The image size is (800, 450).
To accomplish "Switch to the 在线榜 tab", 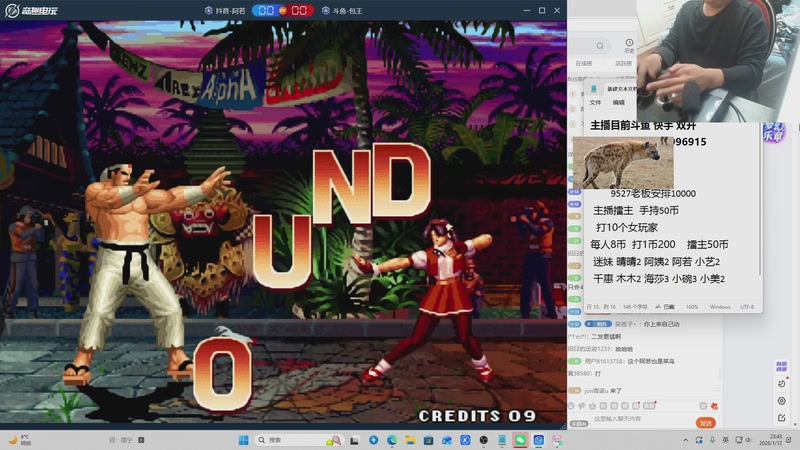I will tap(584, 63).
